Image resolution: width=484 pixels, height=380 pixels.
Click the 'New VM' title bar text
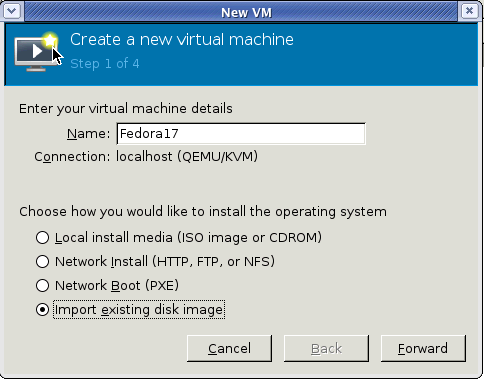click(x=246, y=13)
